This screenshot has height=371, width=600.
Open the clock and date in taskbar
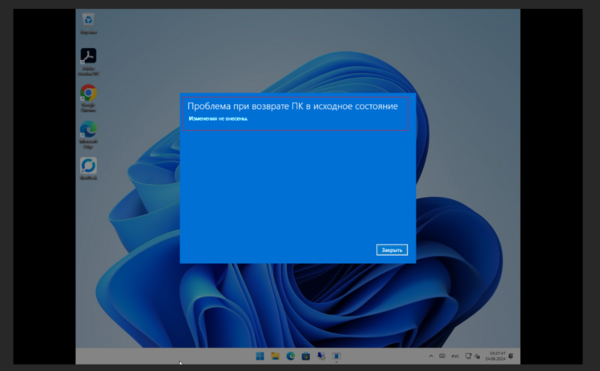coord(496,356)
